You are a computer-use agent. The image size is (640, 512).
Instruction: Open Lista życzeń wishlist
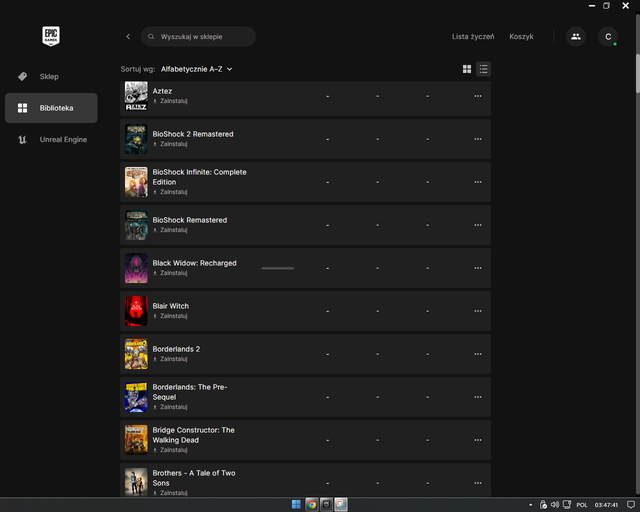(x=473, y=37)
